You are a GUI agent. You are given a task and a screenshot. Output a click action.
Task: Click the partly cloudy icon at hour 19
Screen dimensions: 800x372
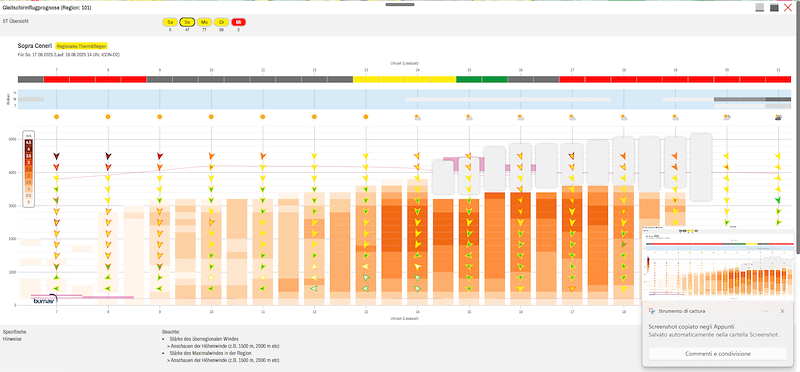tap(676, 117)
